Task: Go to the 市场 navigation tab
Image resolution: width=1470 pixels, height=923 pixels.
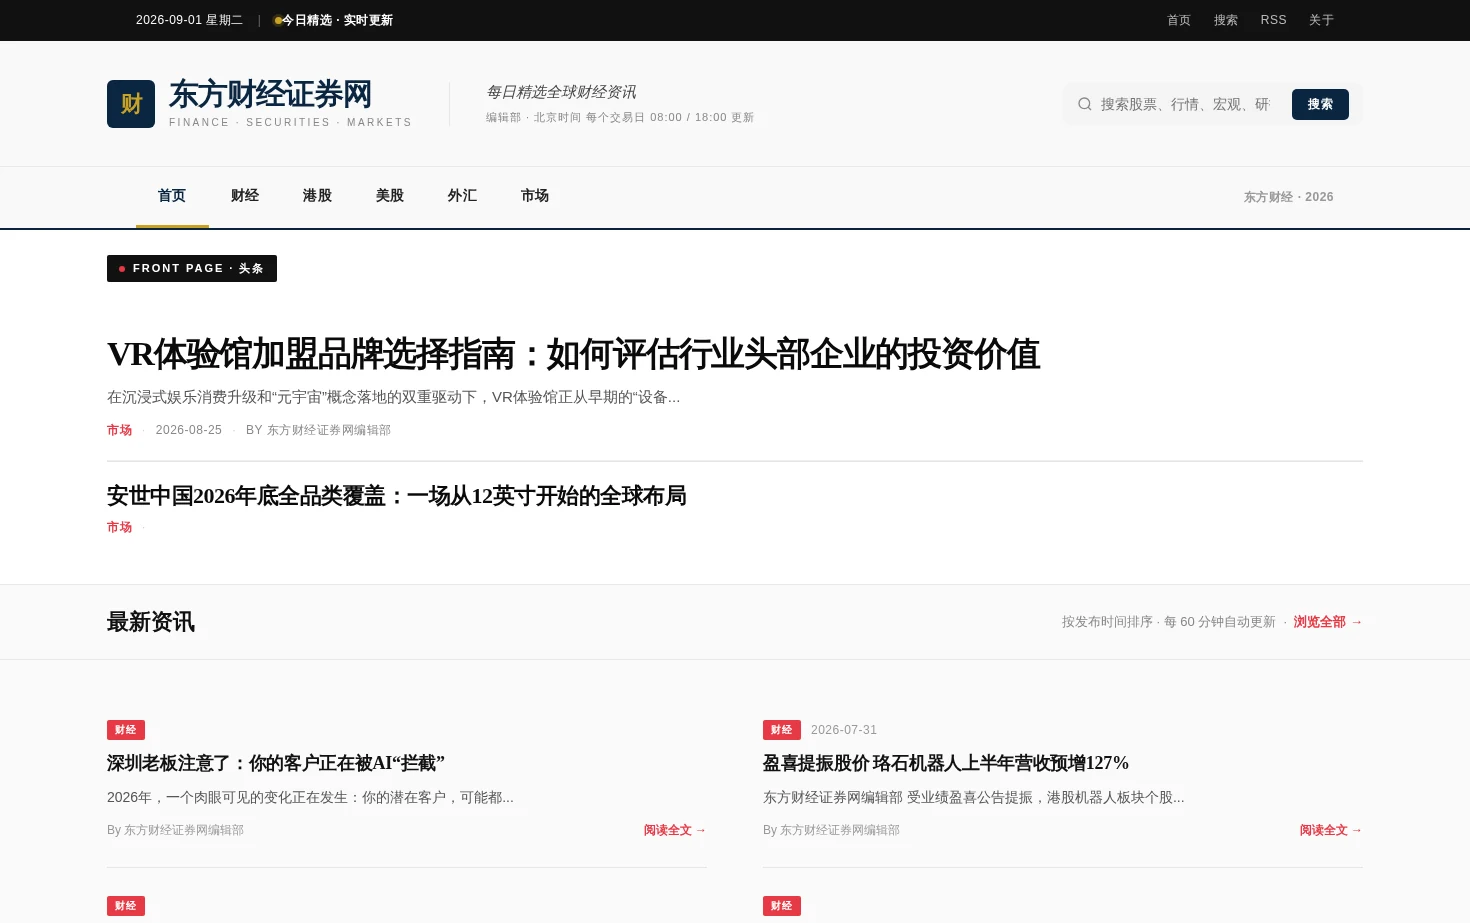Action: 535,196
